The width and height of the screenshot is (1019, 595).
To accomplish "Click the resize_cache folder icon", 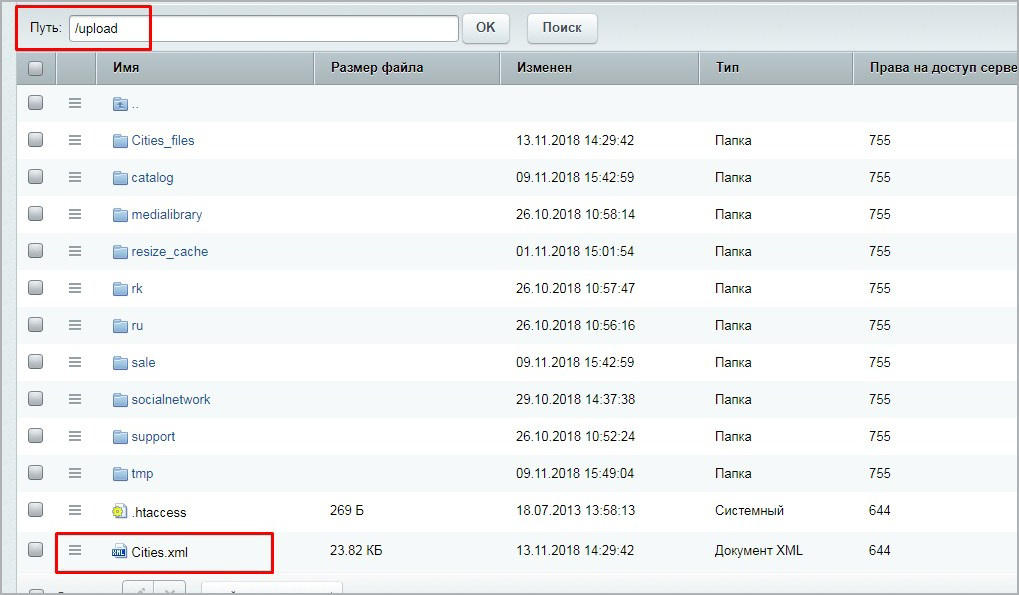I will pos(120,252).
